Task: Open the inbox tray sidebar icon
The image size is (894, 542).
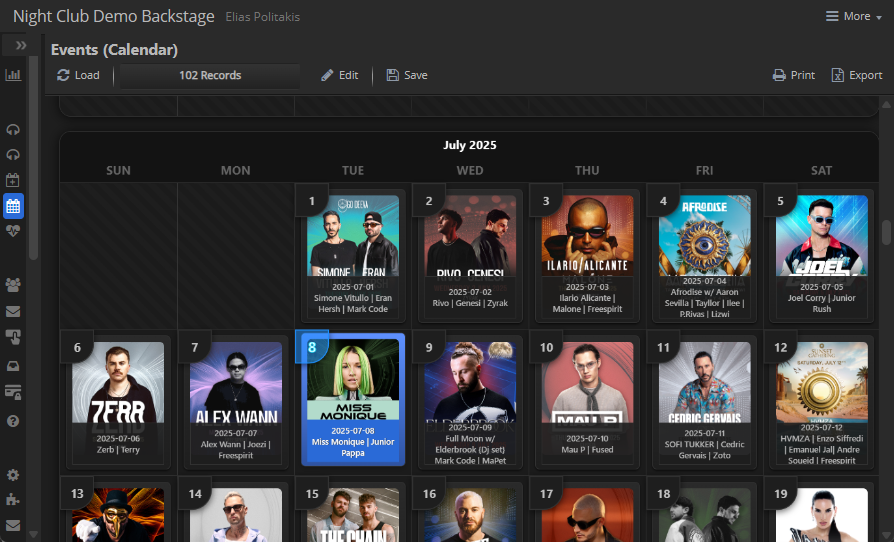Action: pyautogui.click(x=13, y=366)
